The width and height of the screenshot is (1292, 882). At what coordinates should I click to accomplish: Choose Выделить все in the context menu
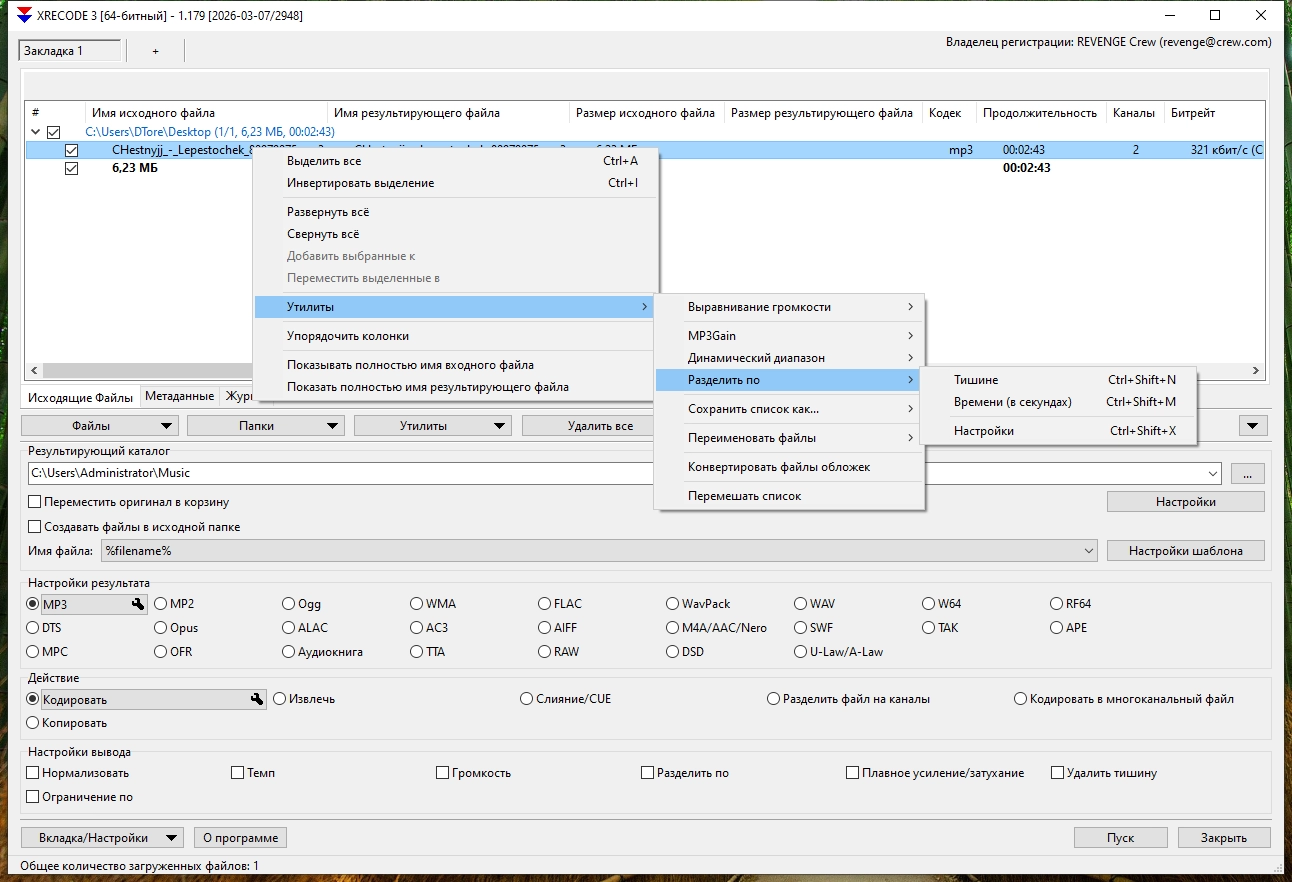click(456, 161)
